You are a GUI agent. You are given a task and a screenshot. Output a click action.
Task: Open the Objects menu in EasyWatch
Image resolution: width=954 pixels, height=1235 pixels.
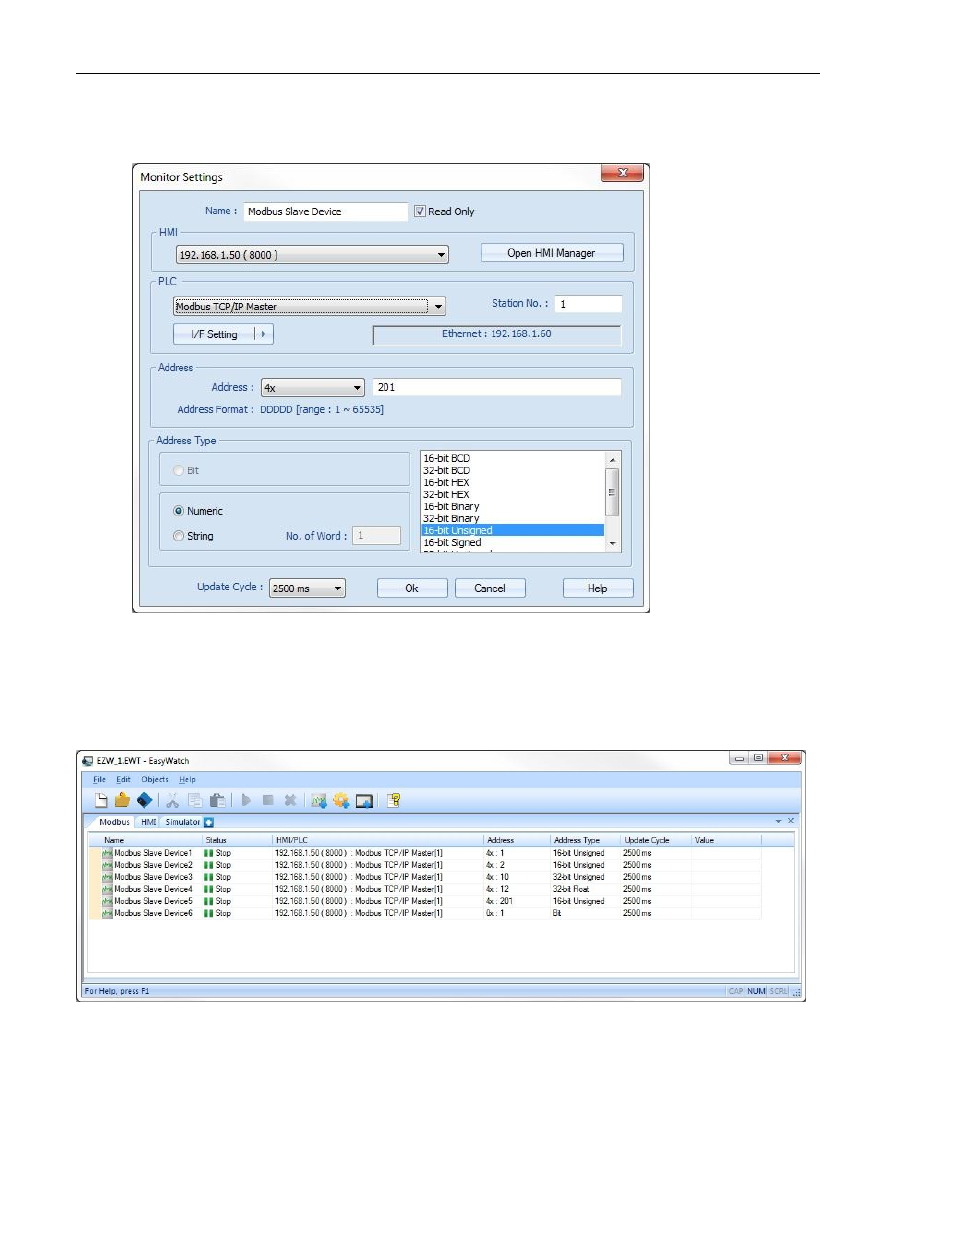155,779
